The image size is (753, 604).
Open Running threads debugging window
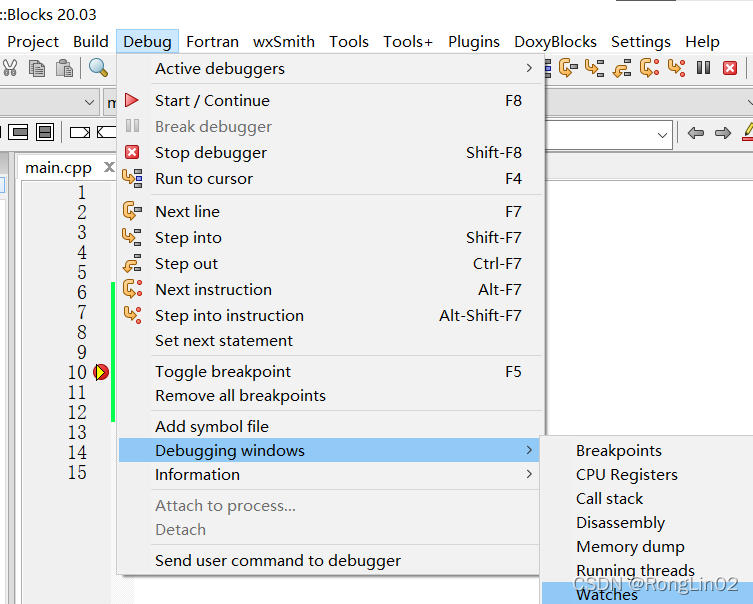647,570
